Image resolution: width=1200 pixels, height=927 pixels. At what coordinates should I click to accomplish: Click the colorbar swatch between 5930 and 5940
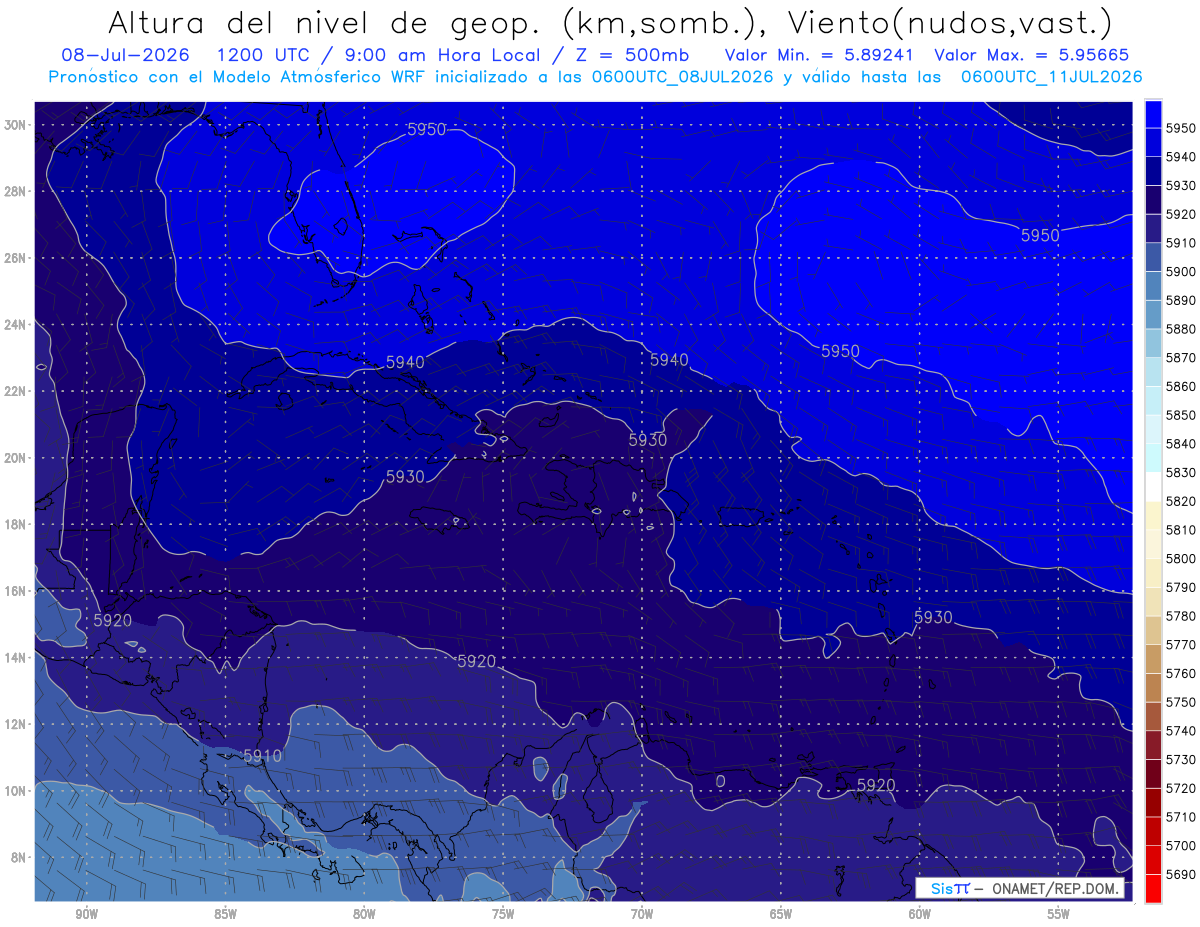point(1153,171)
